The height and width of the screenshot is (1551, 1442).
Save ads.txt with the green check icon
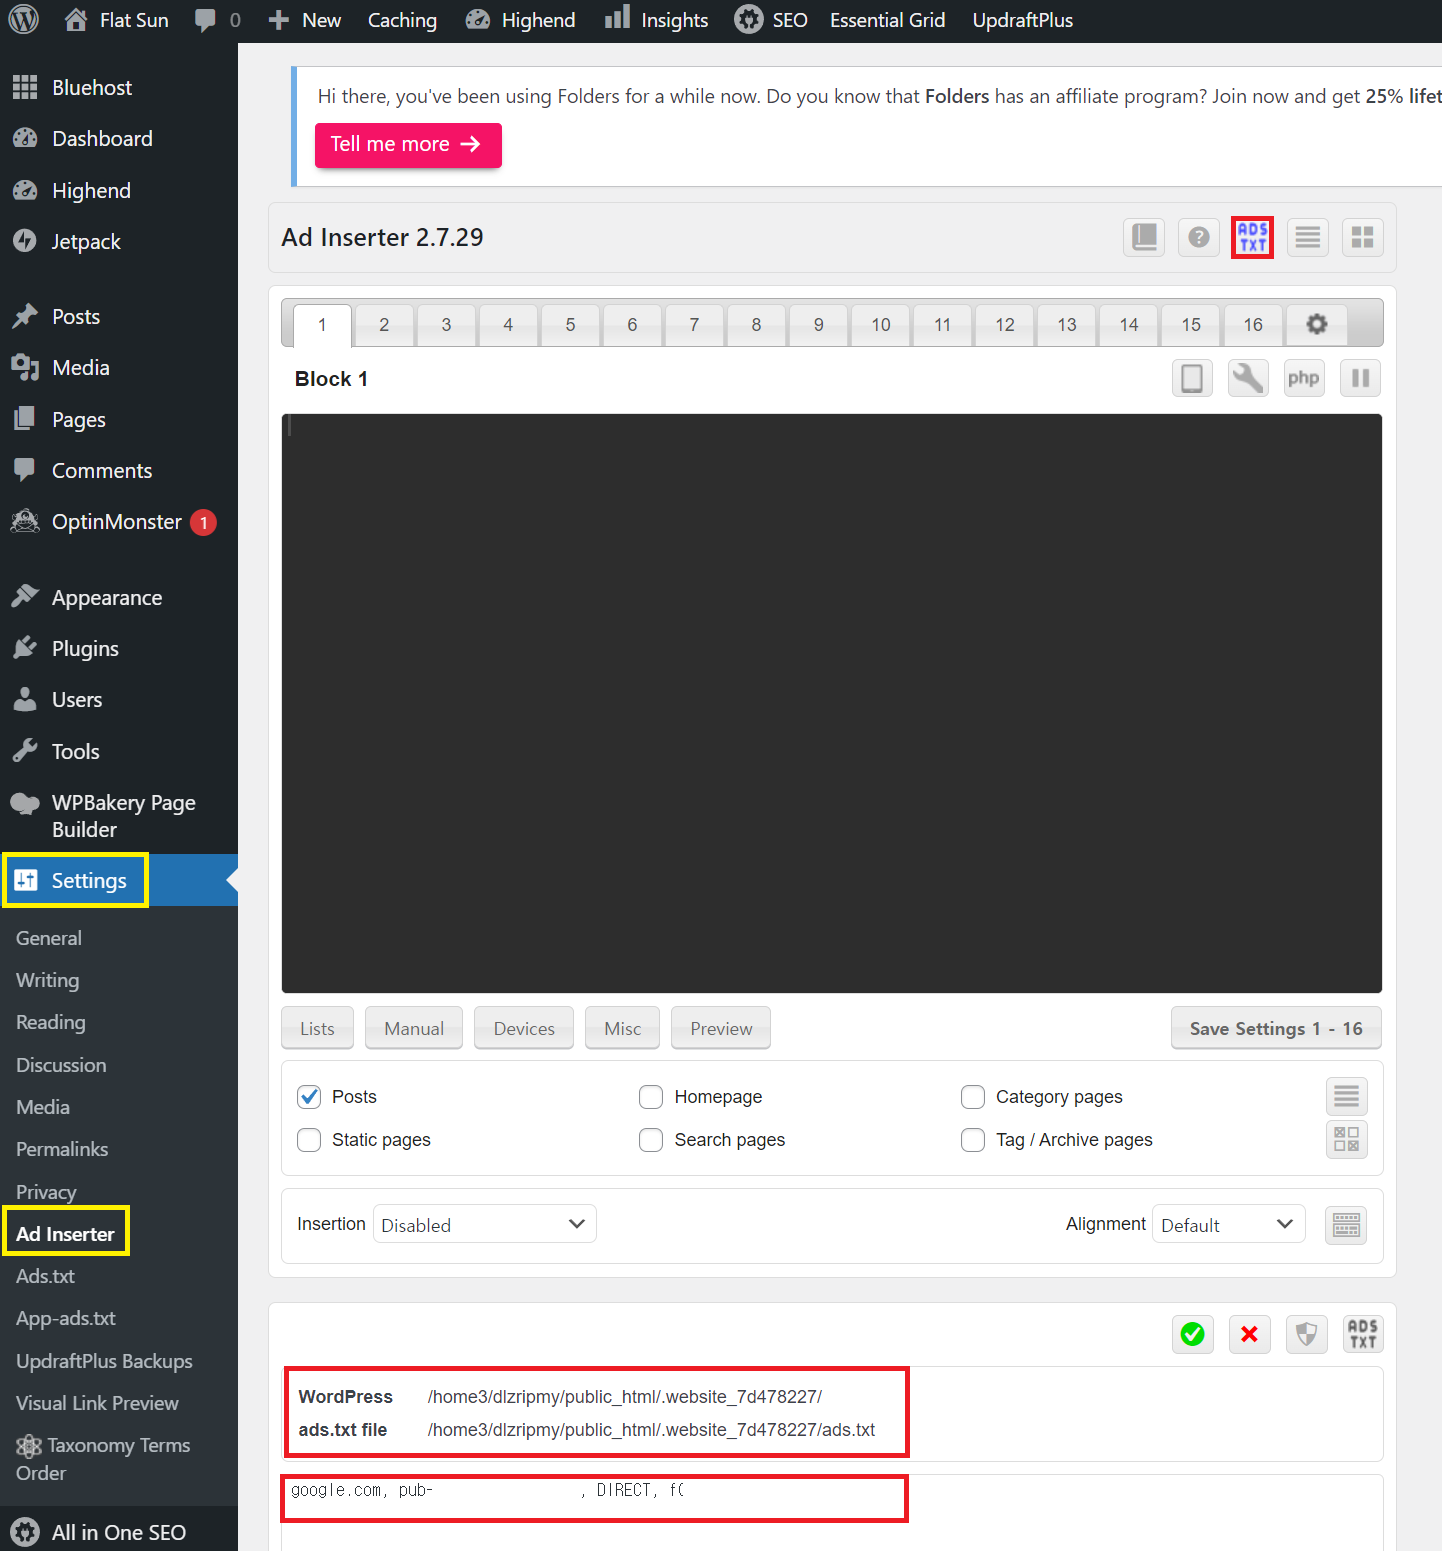pos(1193,1334)
